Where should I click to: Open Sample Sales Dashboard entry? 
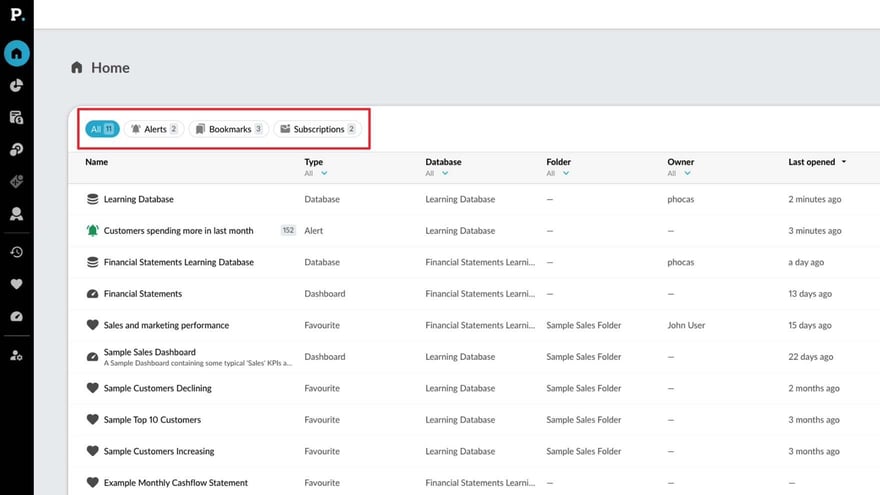click(x=150, y=352)
